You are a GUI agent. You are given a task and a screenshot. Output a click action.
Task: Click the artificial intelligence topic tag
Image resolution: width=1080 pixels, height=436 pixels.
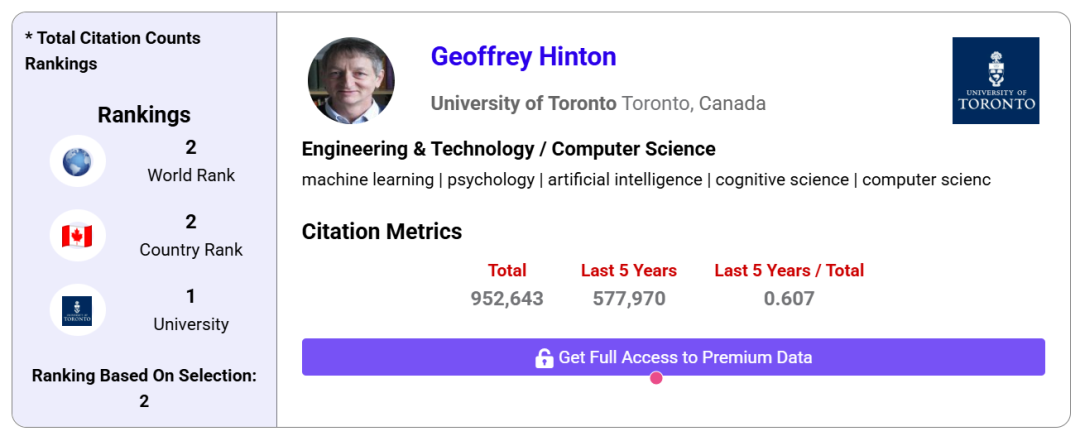(625, 180)
